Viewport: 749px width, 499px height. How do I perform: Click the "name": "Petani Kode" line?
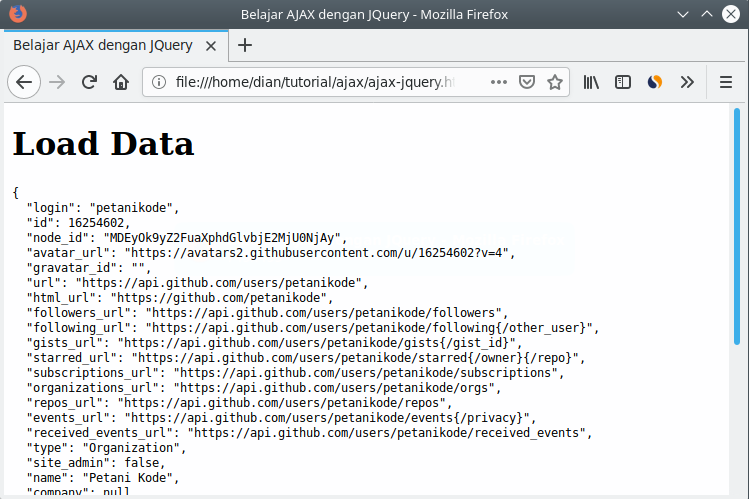click(x=103, y=478)
